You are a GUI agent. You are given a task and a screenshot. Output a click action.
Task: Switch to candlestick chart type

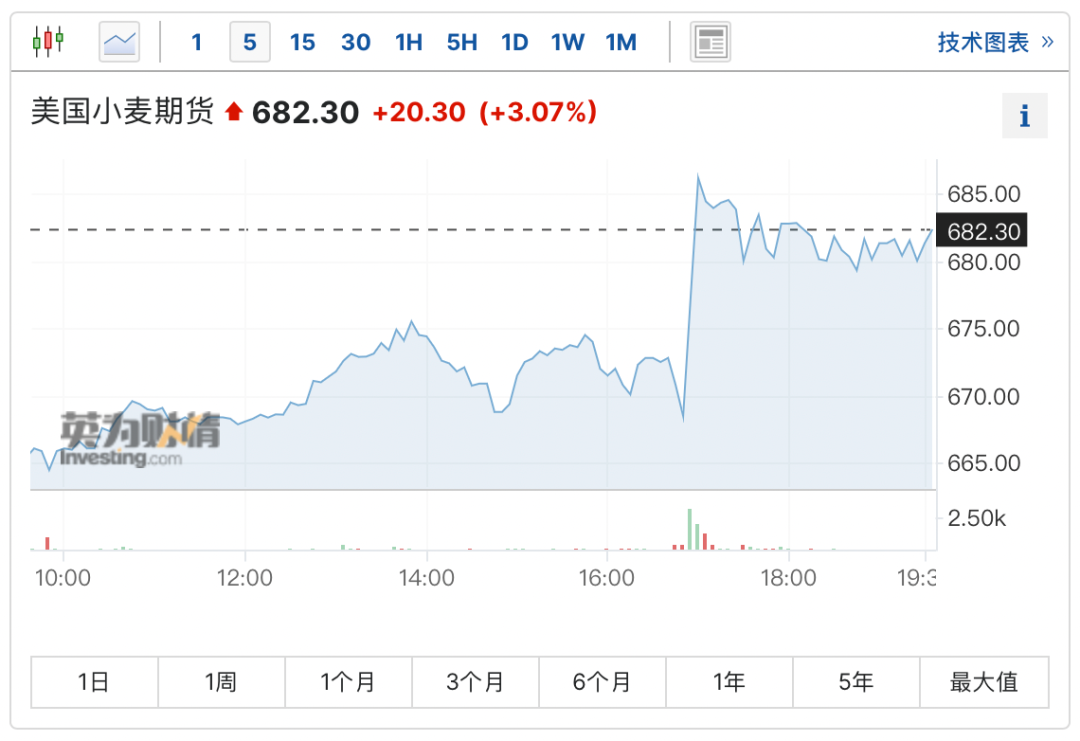click(48, 42)
